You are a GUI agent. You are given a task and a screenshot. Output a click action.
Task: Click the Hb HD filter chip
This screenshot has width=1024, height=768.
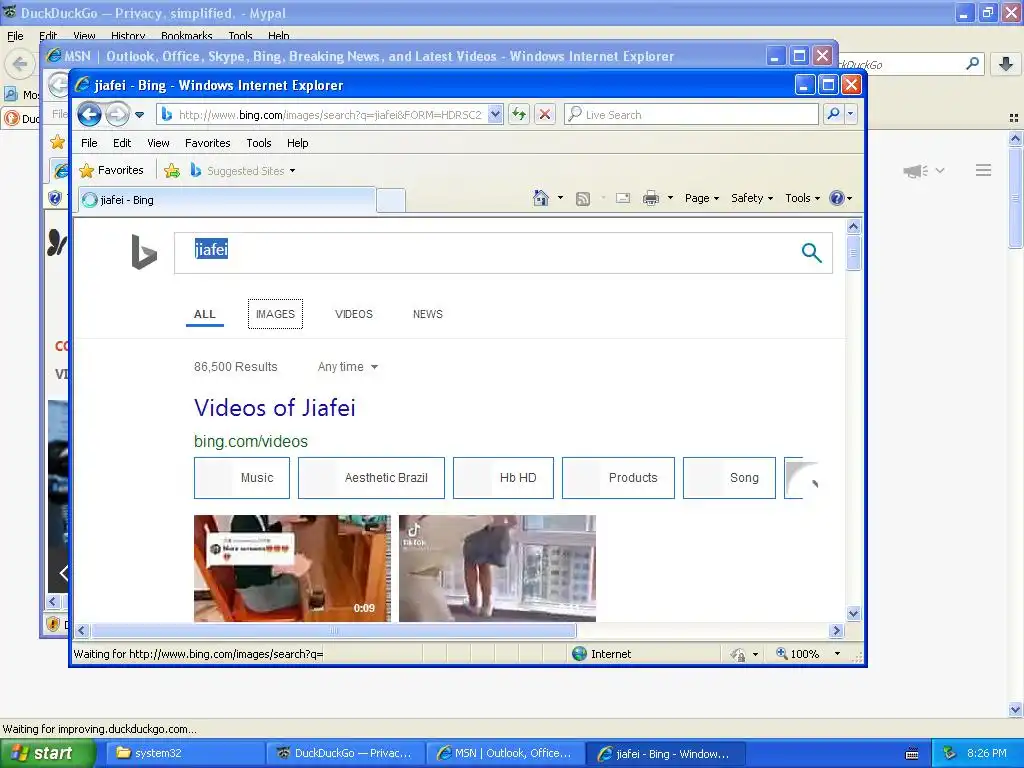[504, 478]
